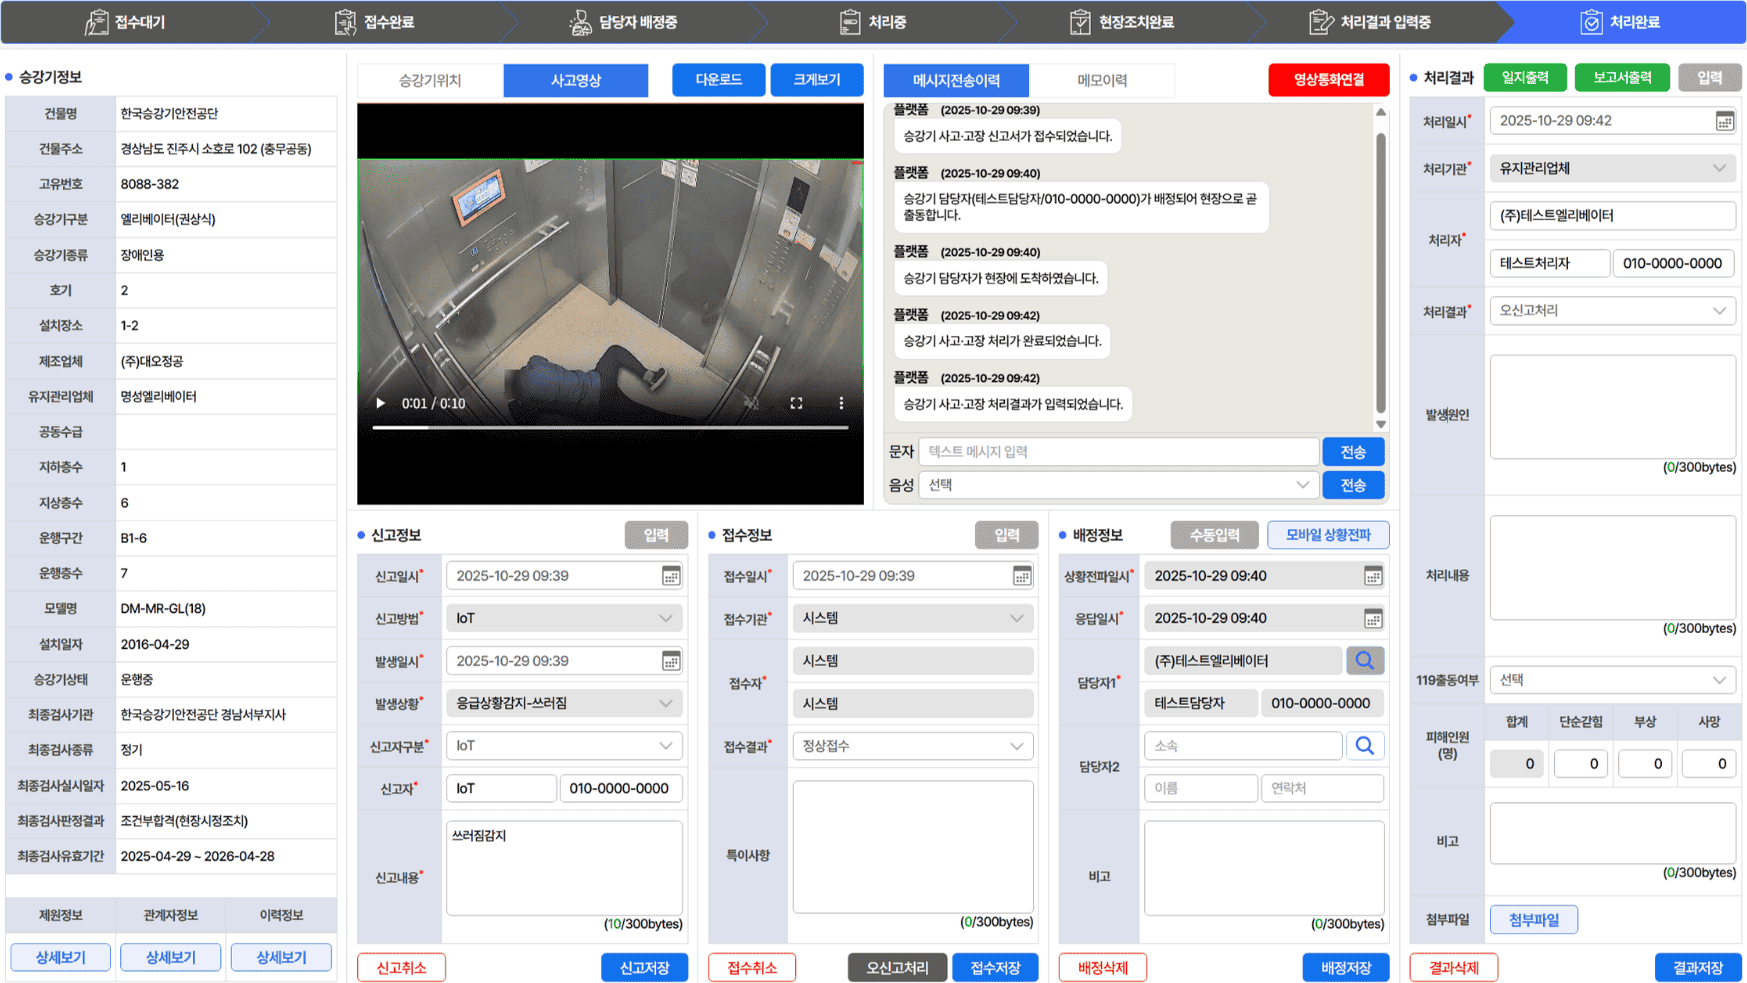Open the 음성 선택 dropdown

tap(1119, 485)
